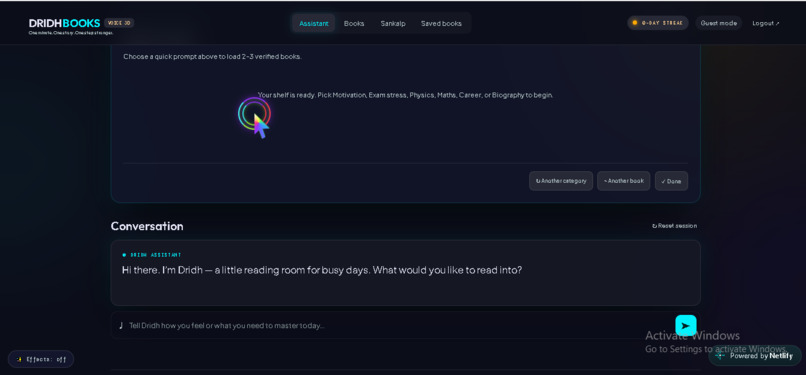Viewport: 806px width, 375px height.
Task: Click the rainbow circle loader icon
Action: pos(254,114)
